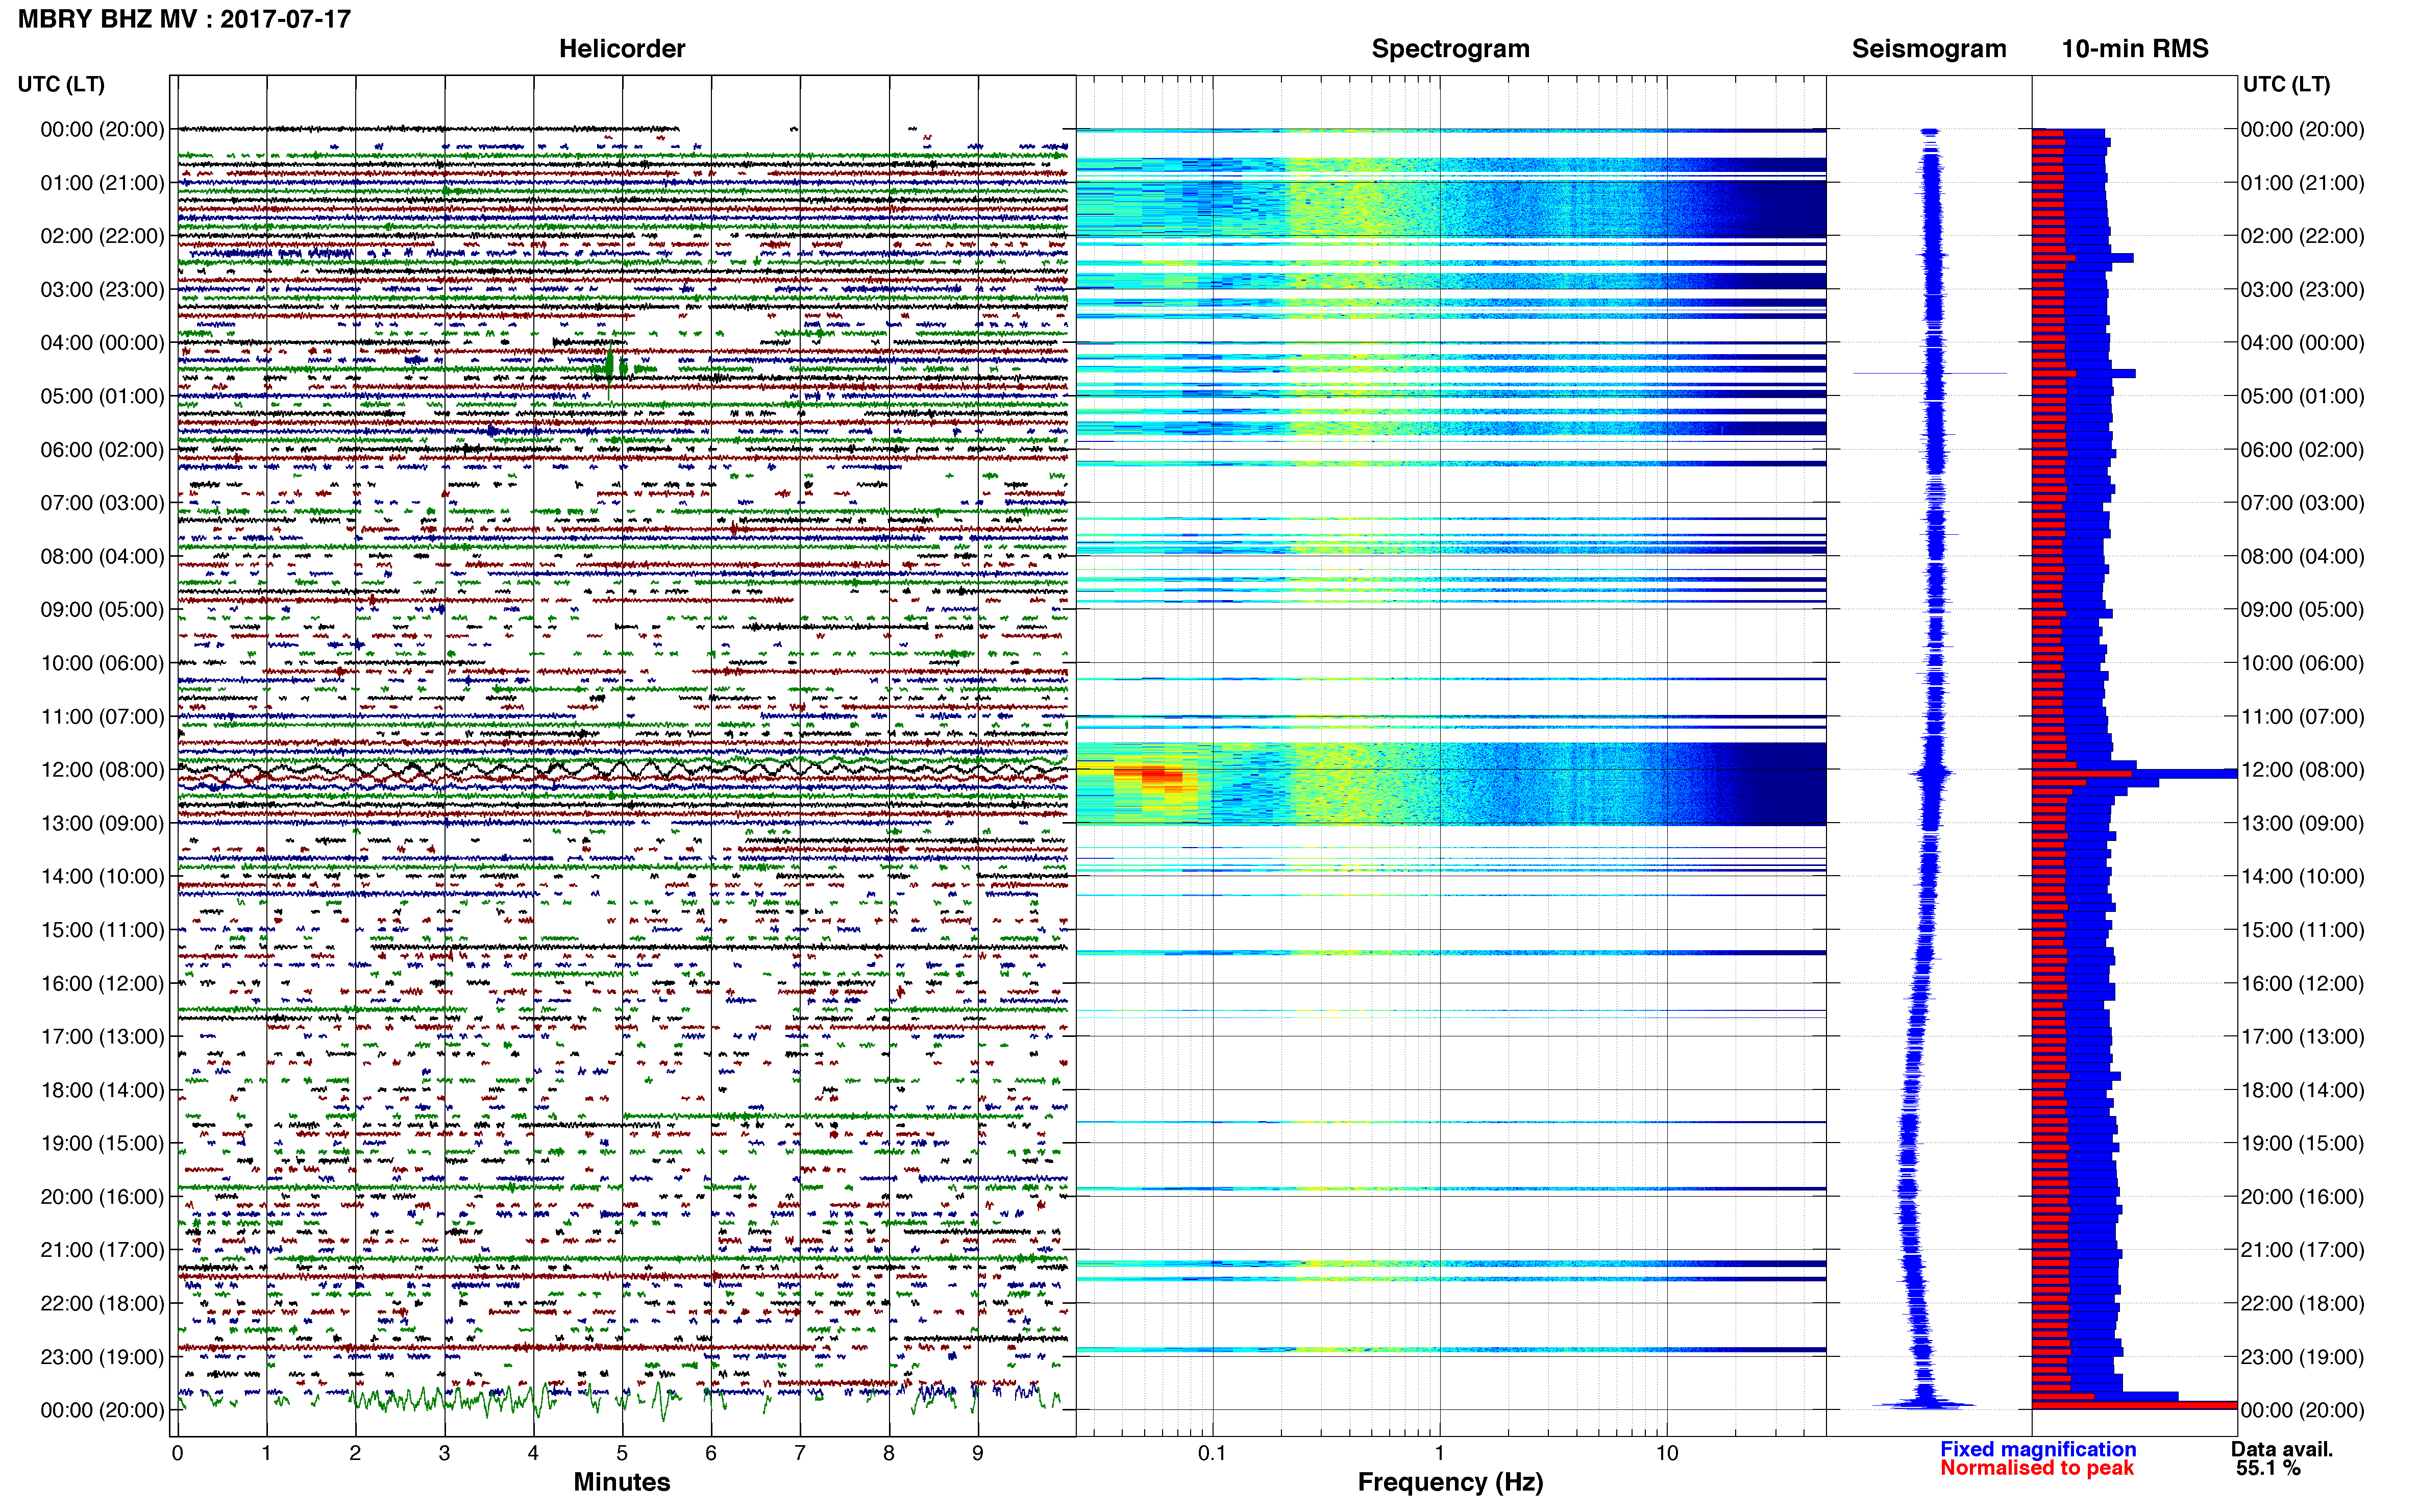Click the left time label '03:00 (23:00)'
This screenshot has height=1512, width=2419.
tap(102, 290)
